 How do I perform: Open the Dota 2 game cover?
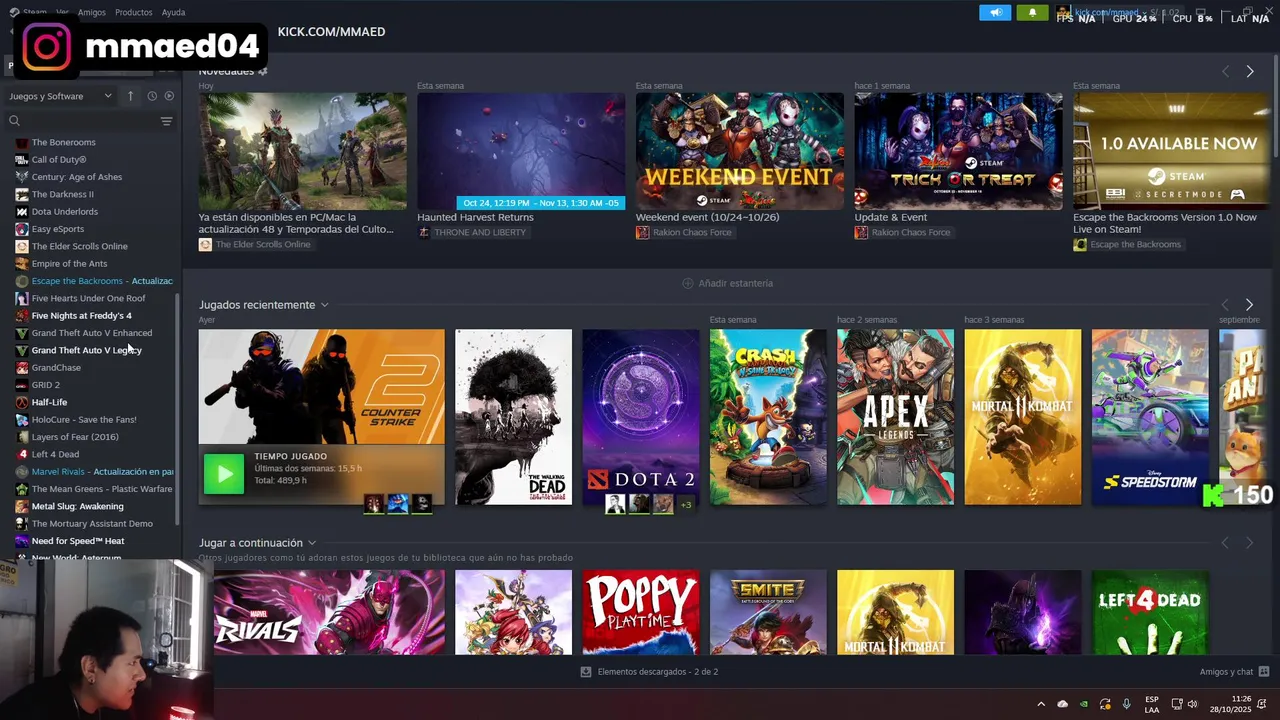point(641,417)
